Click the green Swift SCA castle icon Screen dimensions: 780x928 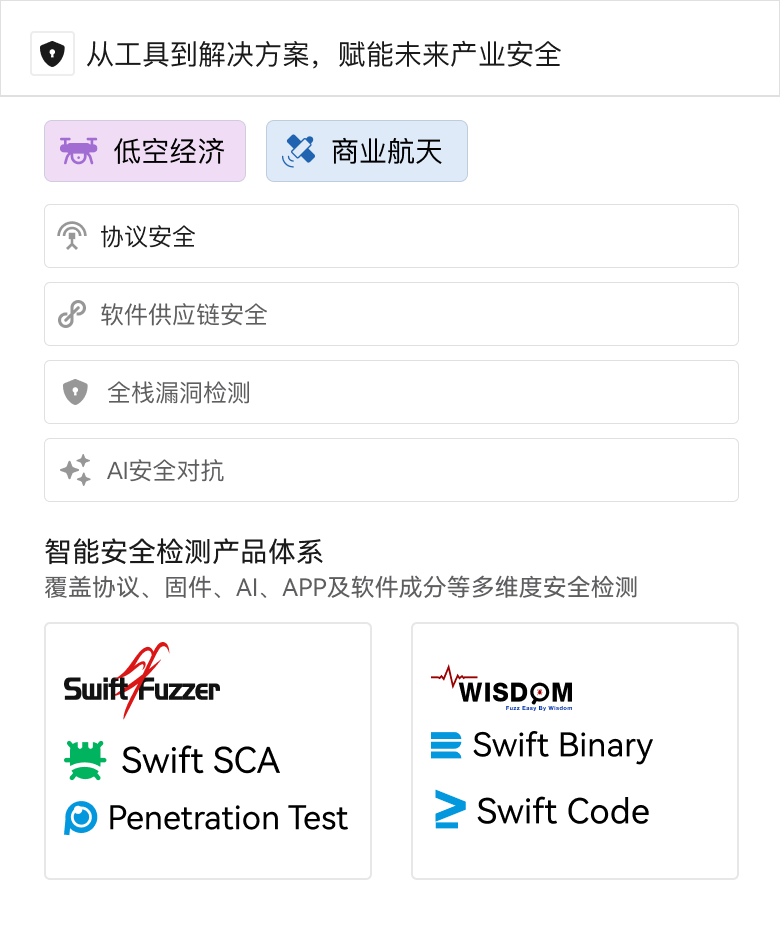point(85,760)
